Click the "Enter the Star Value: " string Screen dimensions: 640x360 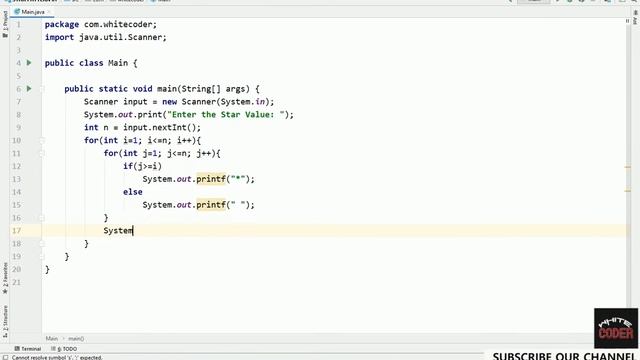click(x=226, y=115)
